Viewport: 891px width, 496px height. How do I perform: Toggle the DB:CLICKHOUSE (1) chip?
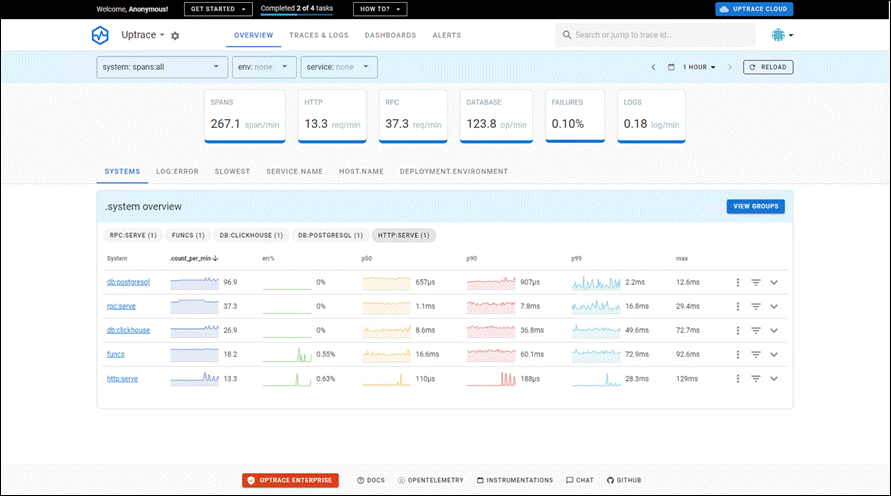[x=251, y=235]
